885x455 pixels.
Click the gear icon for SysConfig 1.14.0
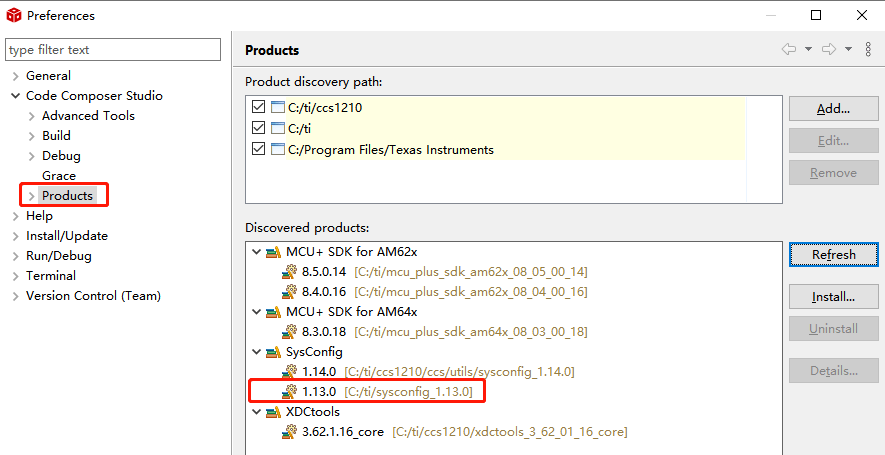(290, 372)
